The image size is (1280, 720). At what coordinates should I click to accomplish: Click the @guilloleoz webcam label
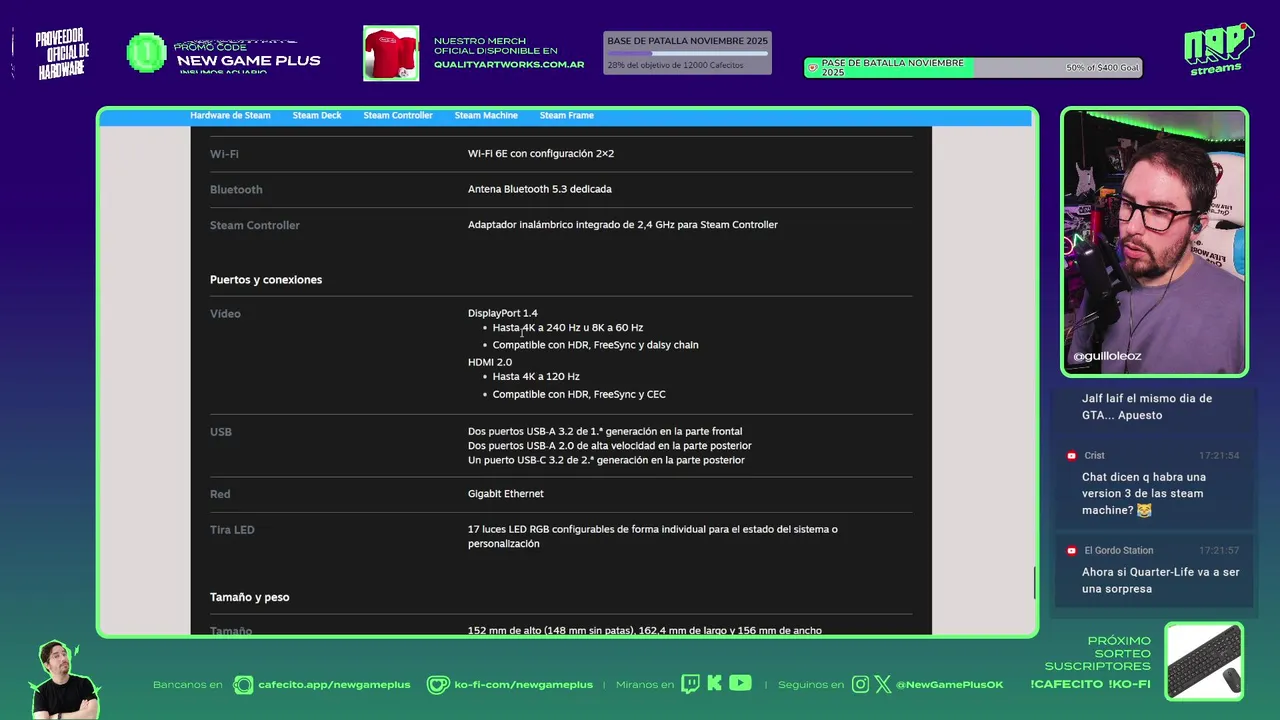(x=1107, y=356)
